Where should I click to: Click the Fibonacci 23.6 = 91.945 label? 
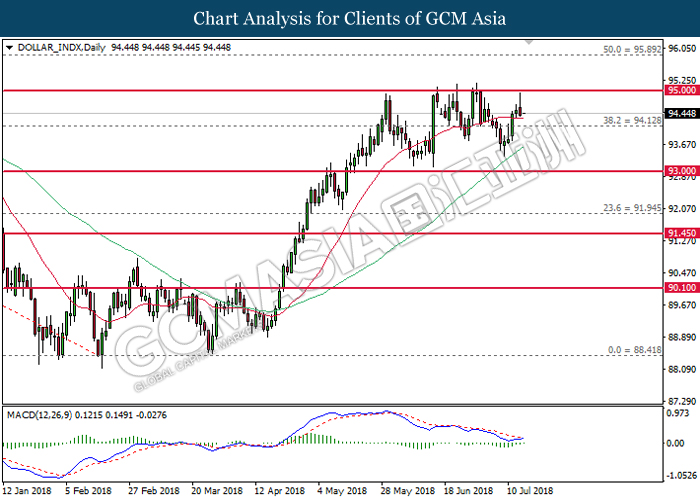click(x=632, y=208)
